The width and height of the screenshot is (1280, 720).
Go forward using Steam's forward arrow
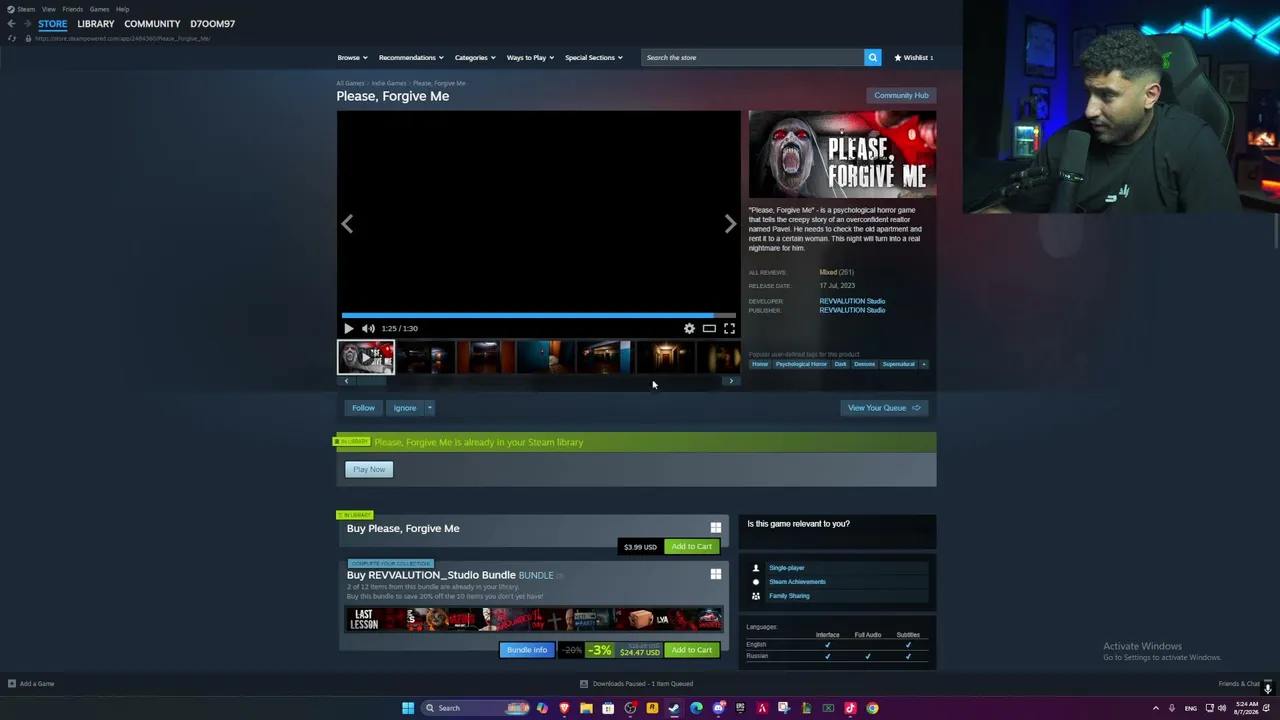26,23
